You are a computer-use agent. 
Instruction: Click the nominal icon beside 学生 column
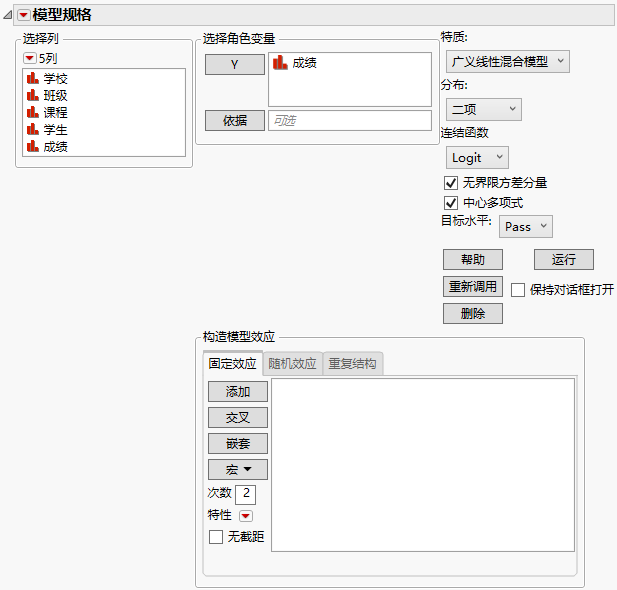click(33, 129)
